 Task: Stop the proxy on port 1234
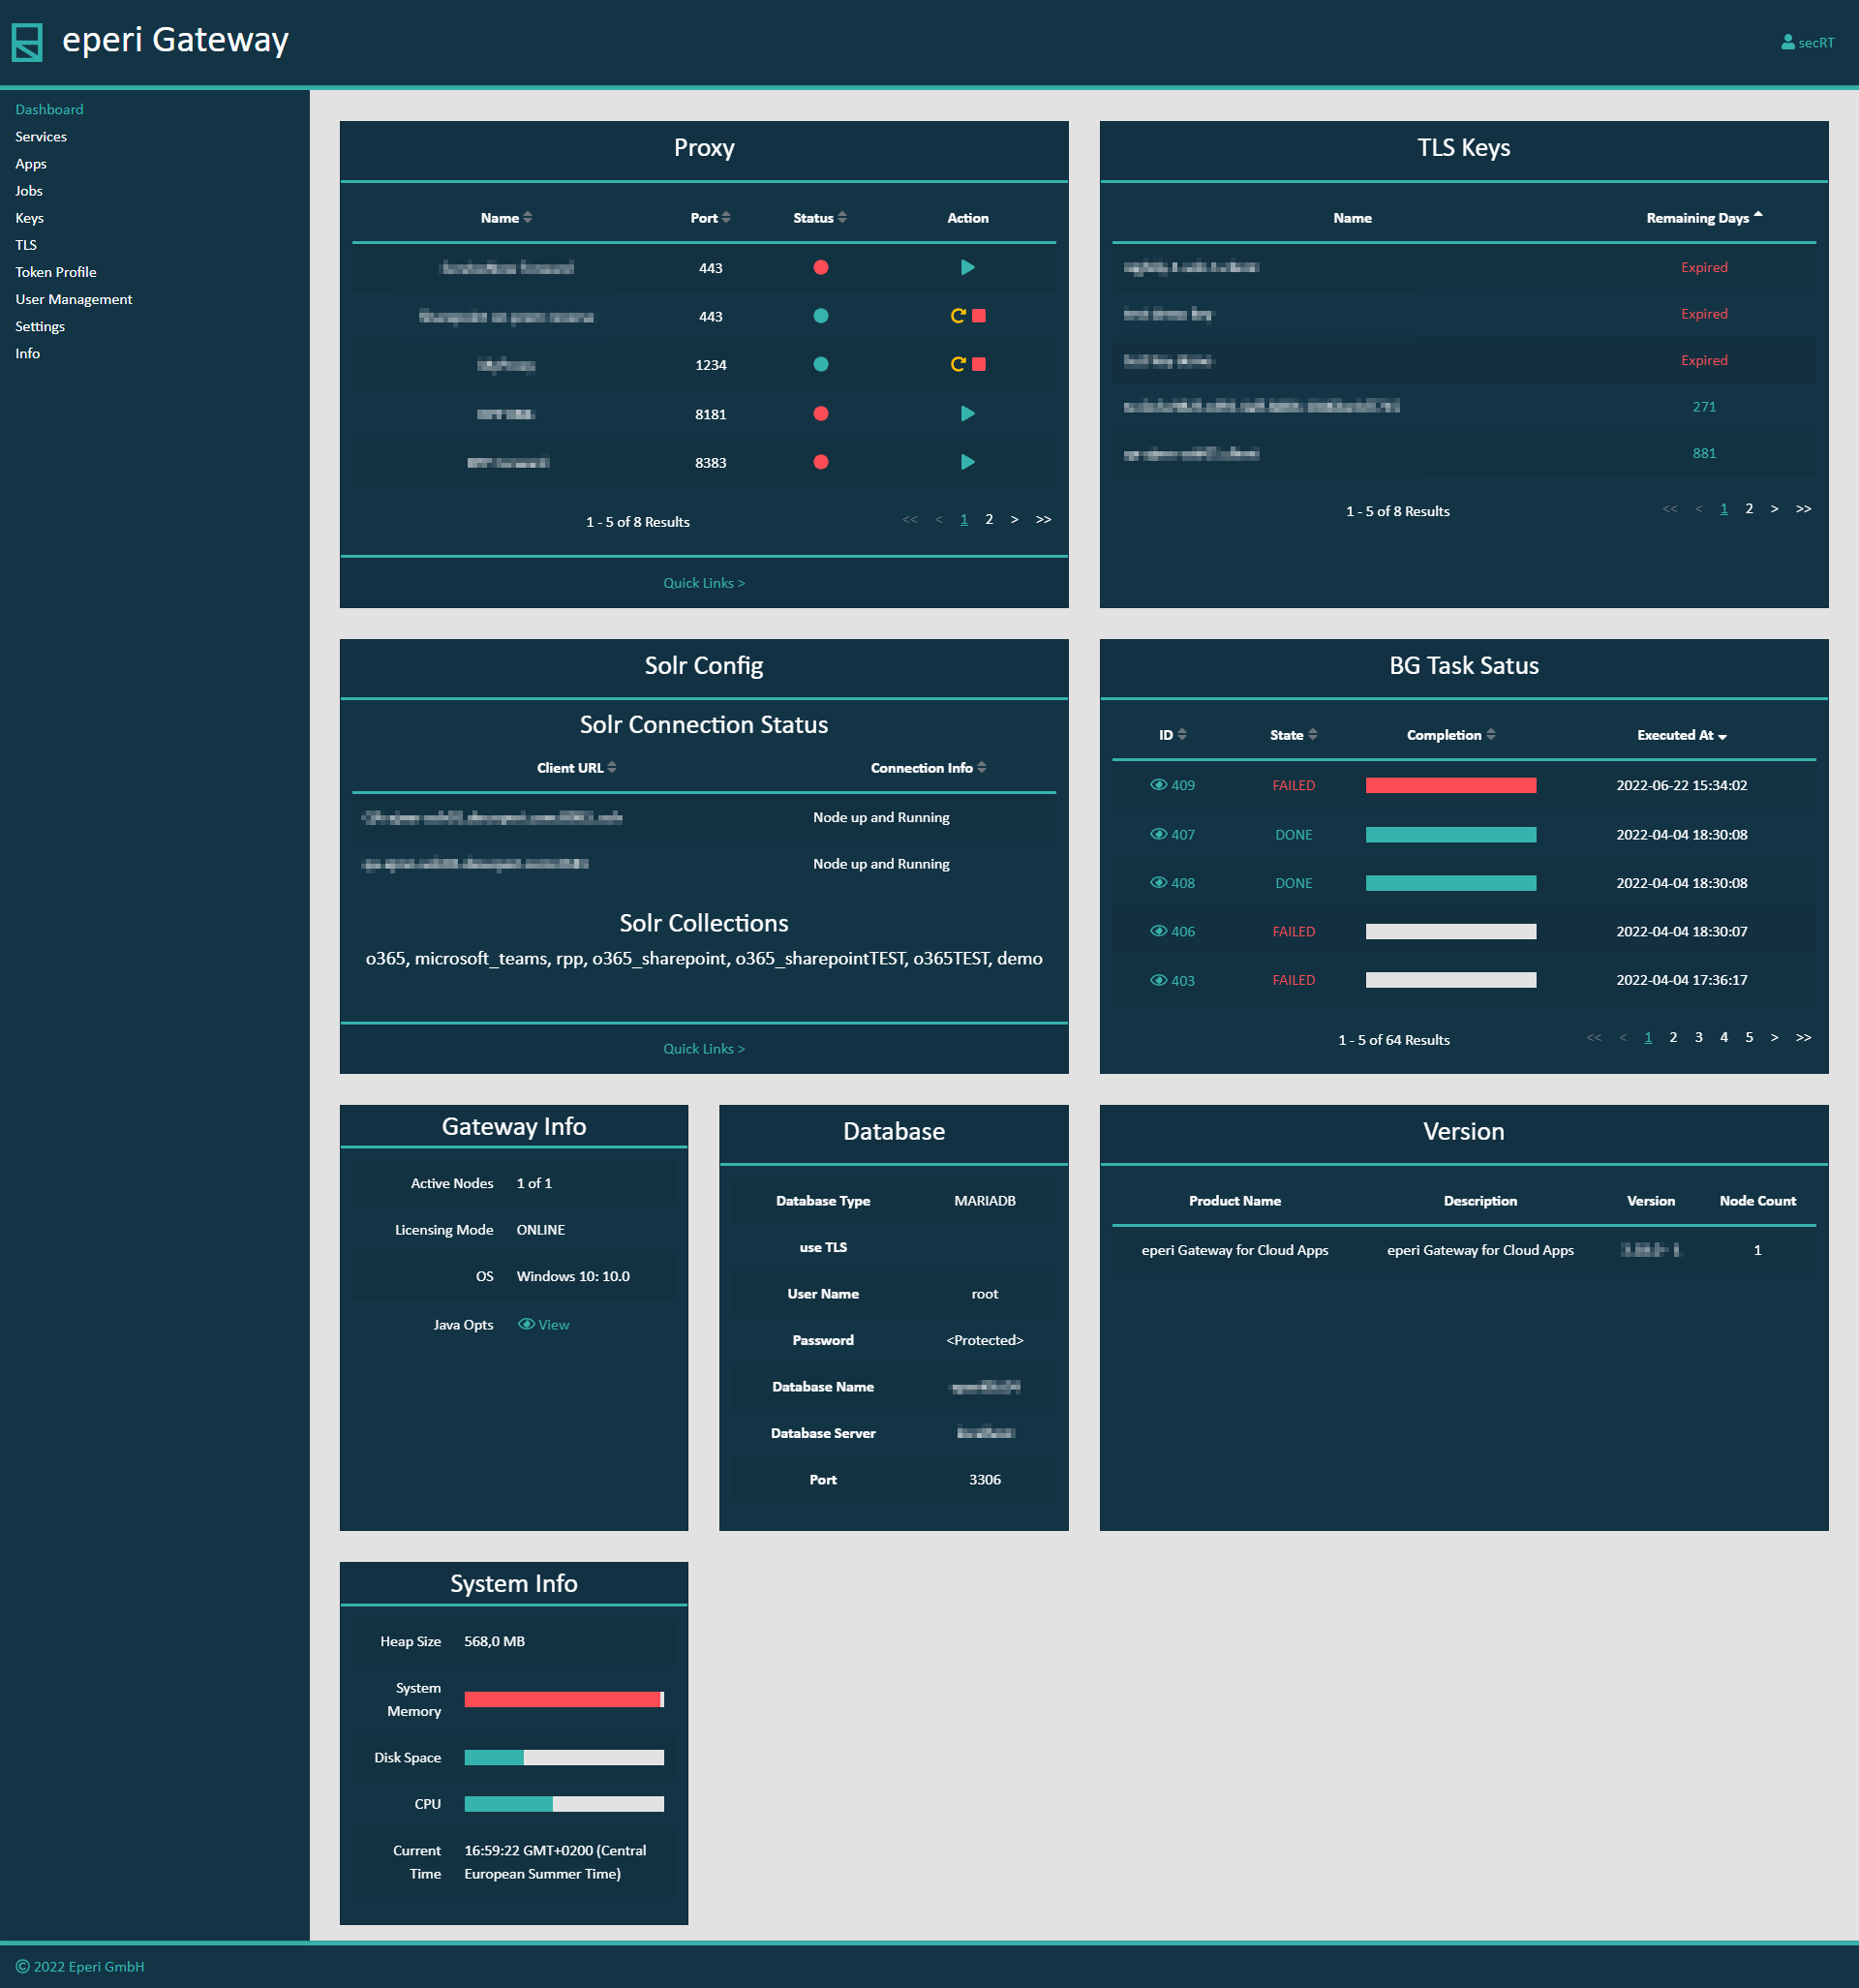[x=979, y=365]
